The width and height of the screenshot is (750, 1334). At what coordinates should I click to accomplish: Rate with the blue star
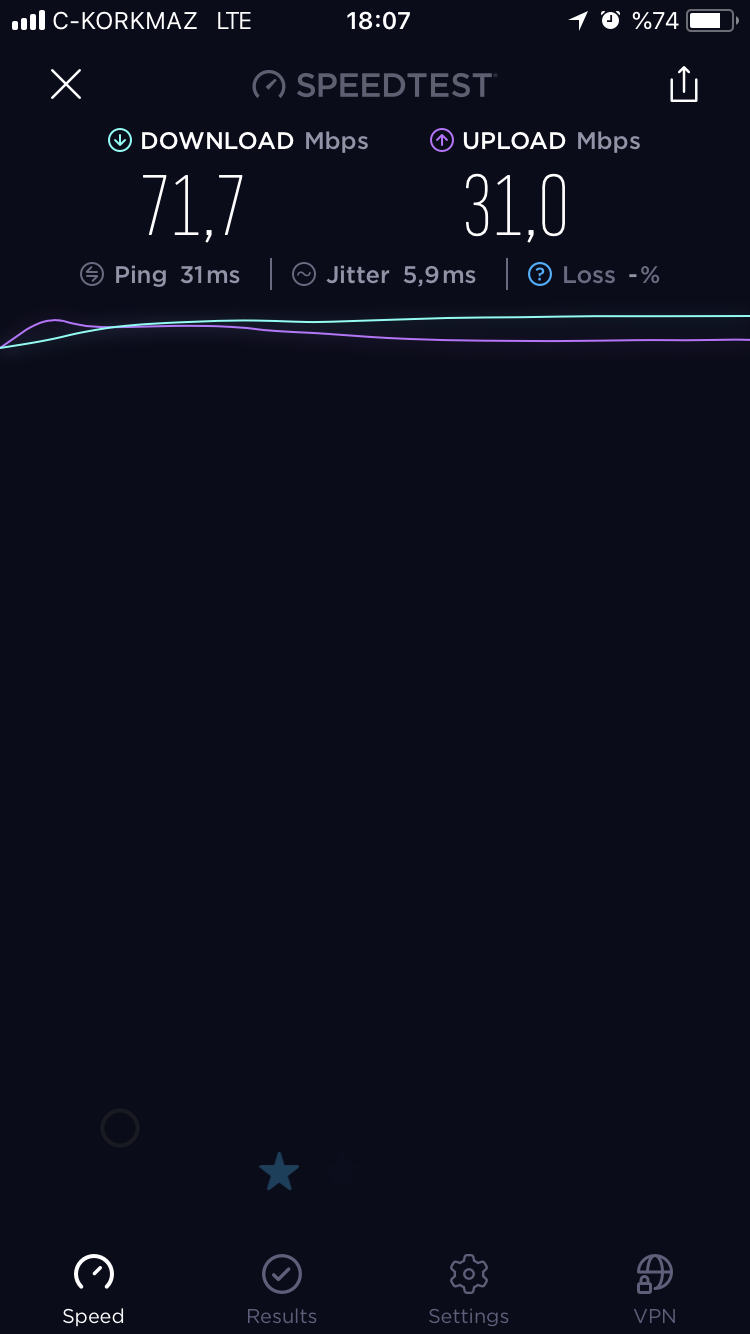coord(279,1171)
